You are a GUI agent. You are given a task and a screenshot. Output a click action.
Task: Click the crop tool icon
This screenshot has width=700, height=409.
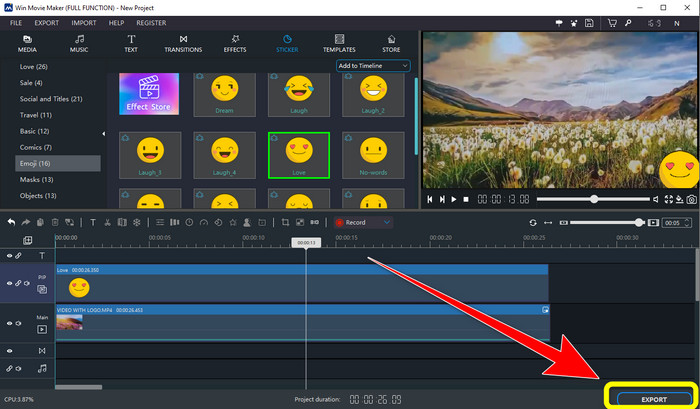(285, 222)
